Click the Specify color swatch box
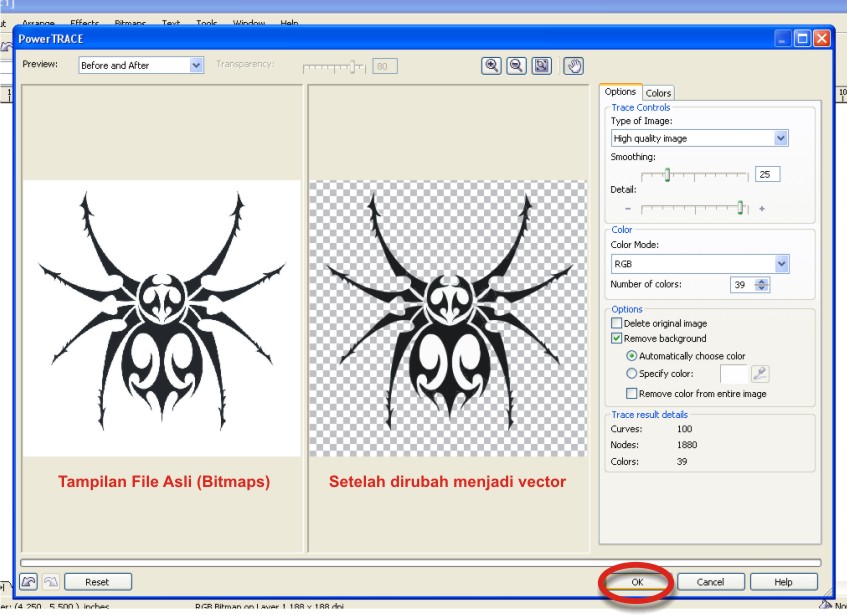847x615 pixels. (x=734, y=374)
